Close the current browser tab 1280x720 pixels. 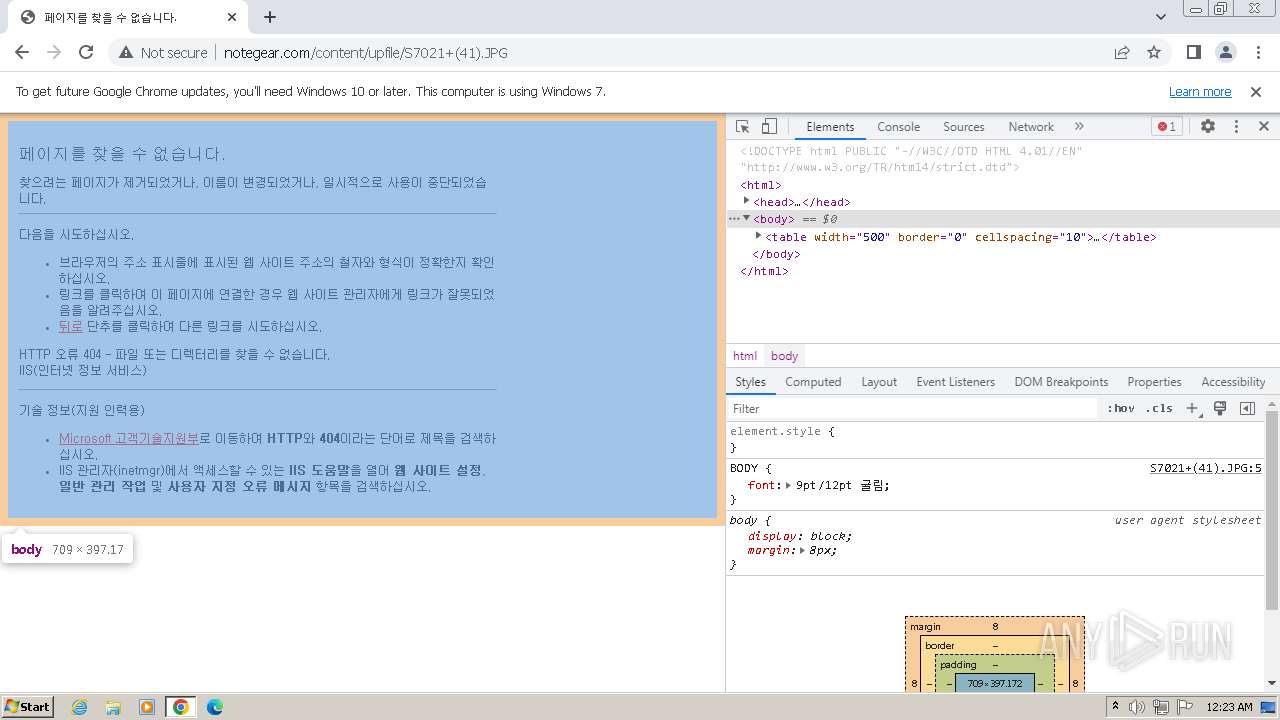coord(232,17)
